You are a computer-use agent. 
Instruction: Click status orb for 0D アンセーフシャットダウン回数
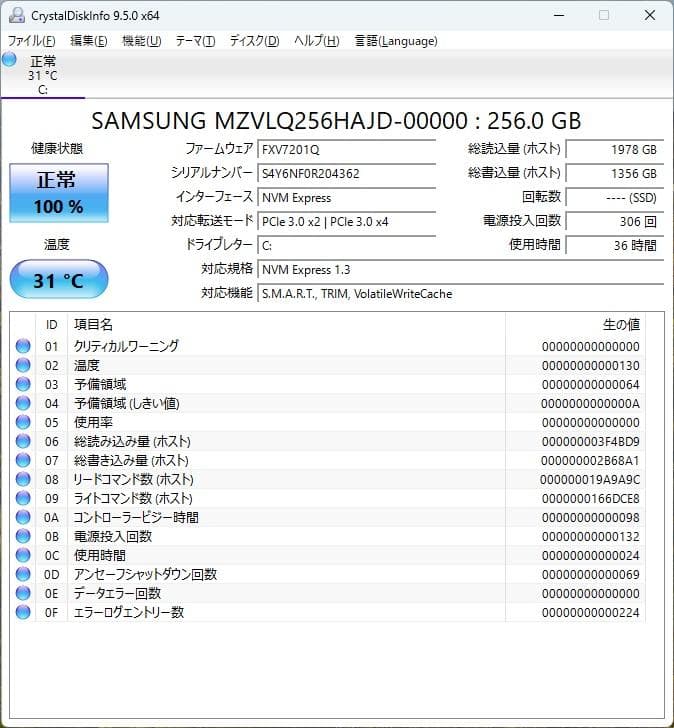23,574
